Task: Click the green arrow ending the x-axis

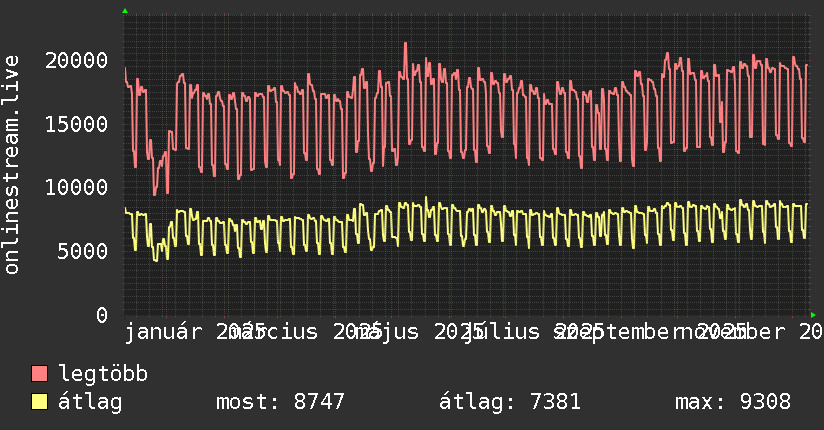Action: [x=813, y=315]
